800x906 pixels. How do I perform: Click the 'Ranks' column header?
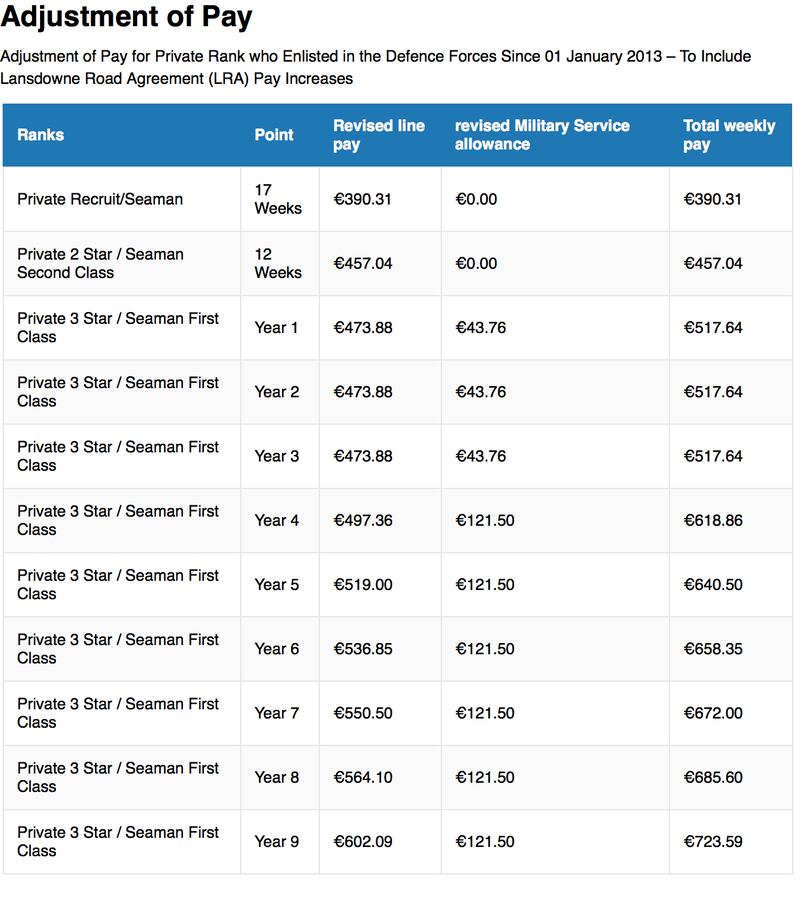coord(41,135)
